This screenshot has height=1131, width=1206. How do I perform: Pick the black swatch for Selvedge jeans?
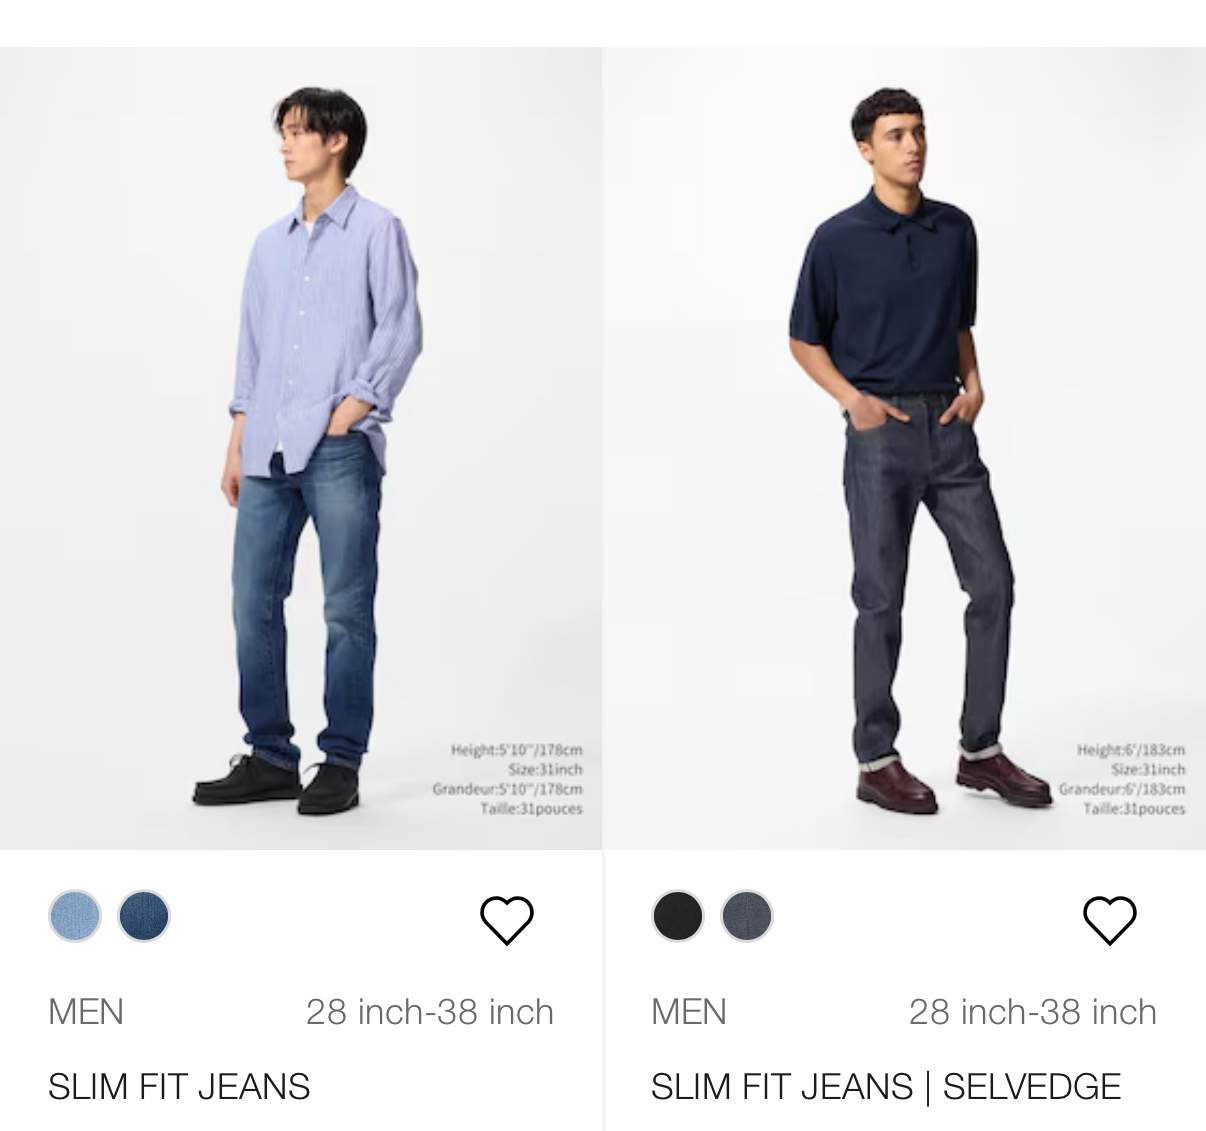point(678,916)
